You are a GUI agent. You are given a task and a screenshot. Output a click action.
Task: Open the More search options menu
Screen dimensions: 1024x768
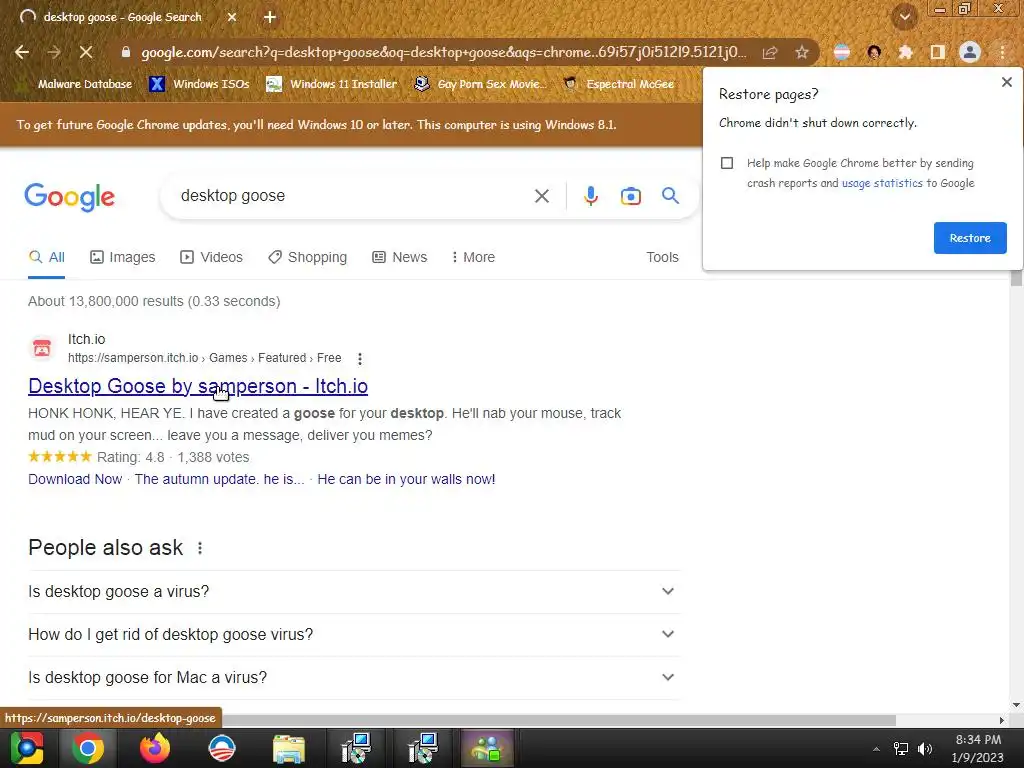(x=473, y=257)
